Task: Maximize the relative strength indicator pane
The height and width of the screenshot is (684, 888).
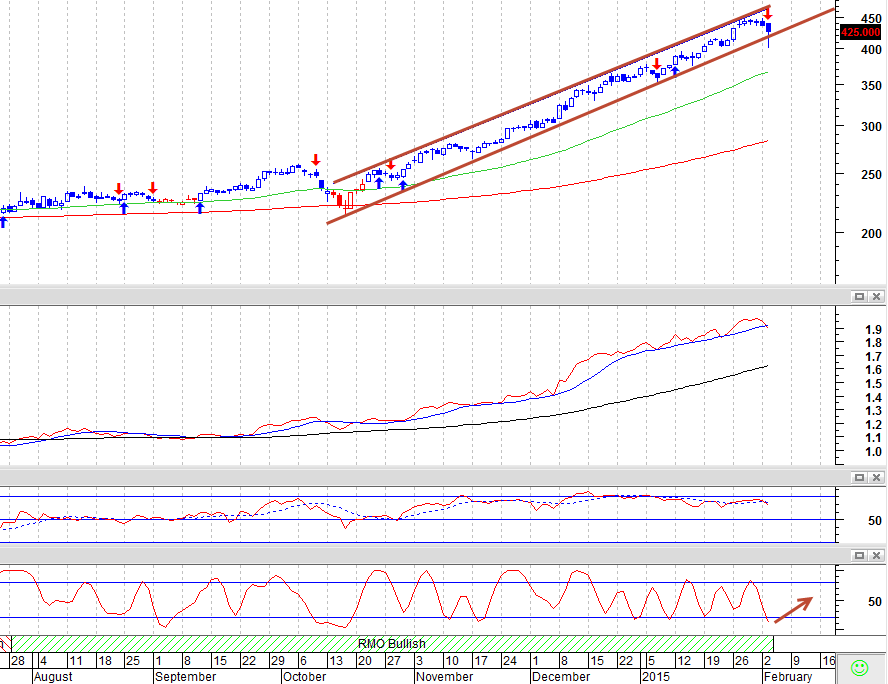Action: click(859, 296)
